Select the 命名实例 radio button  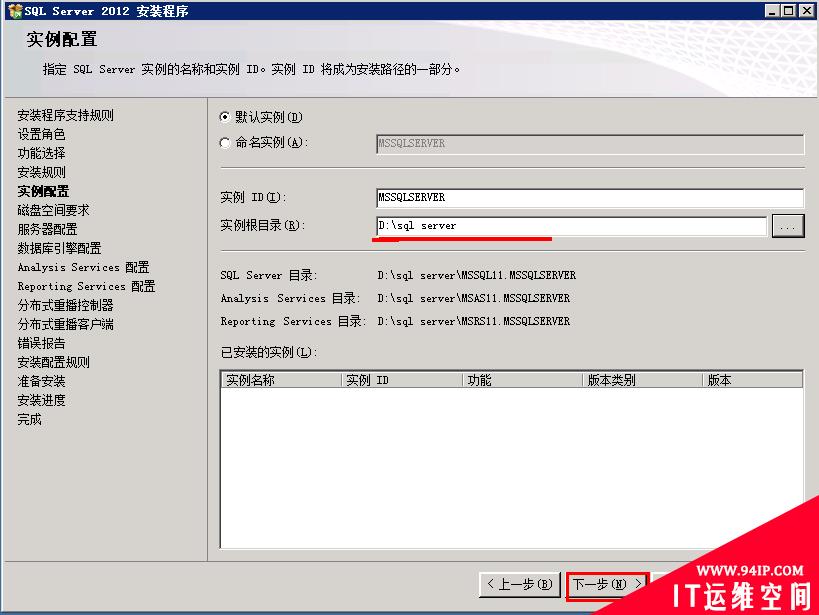point(225,143)
